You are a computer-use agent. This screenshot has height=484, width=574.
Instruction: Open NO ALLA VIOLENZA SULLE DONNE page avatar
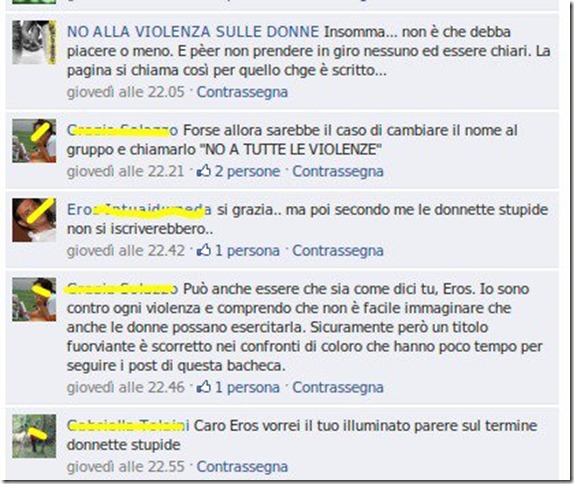[x=34, y=42]
